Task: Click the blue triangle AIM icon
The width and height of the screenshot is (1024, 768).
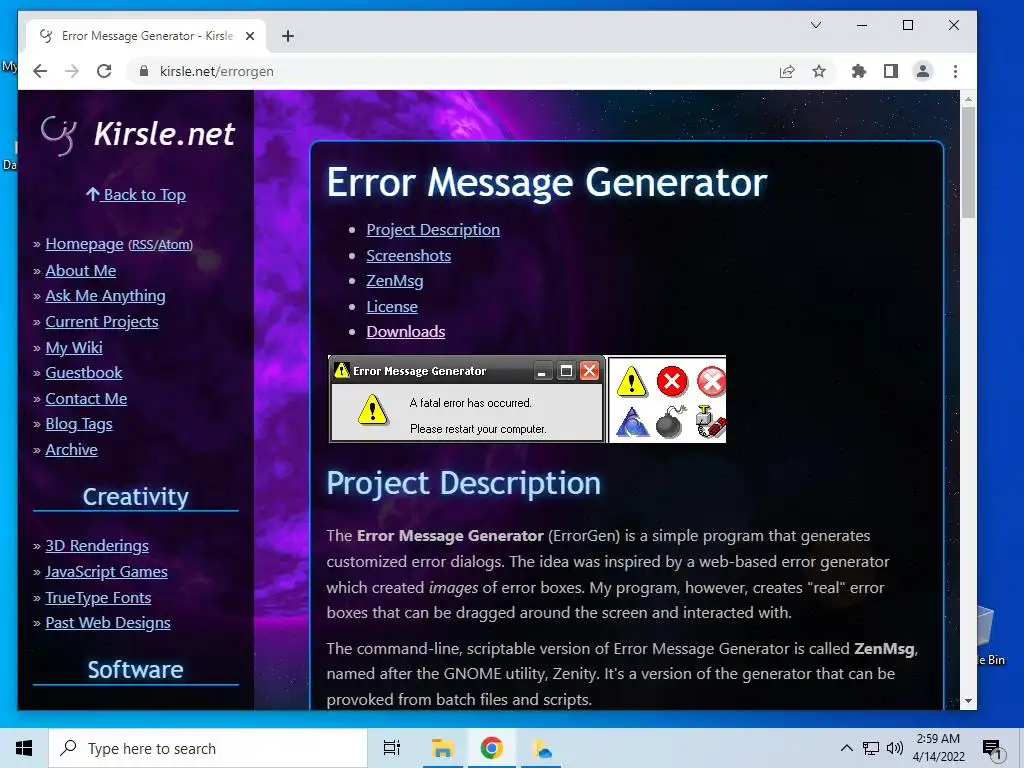Action: click(632, 422)
